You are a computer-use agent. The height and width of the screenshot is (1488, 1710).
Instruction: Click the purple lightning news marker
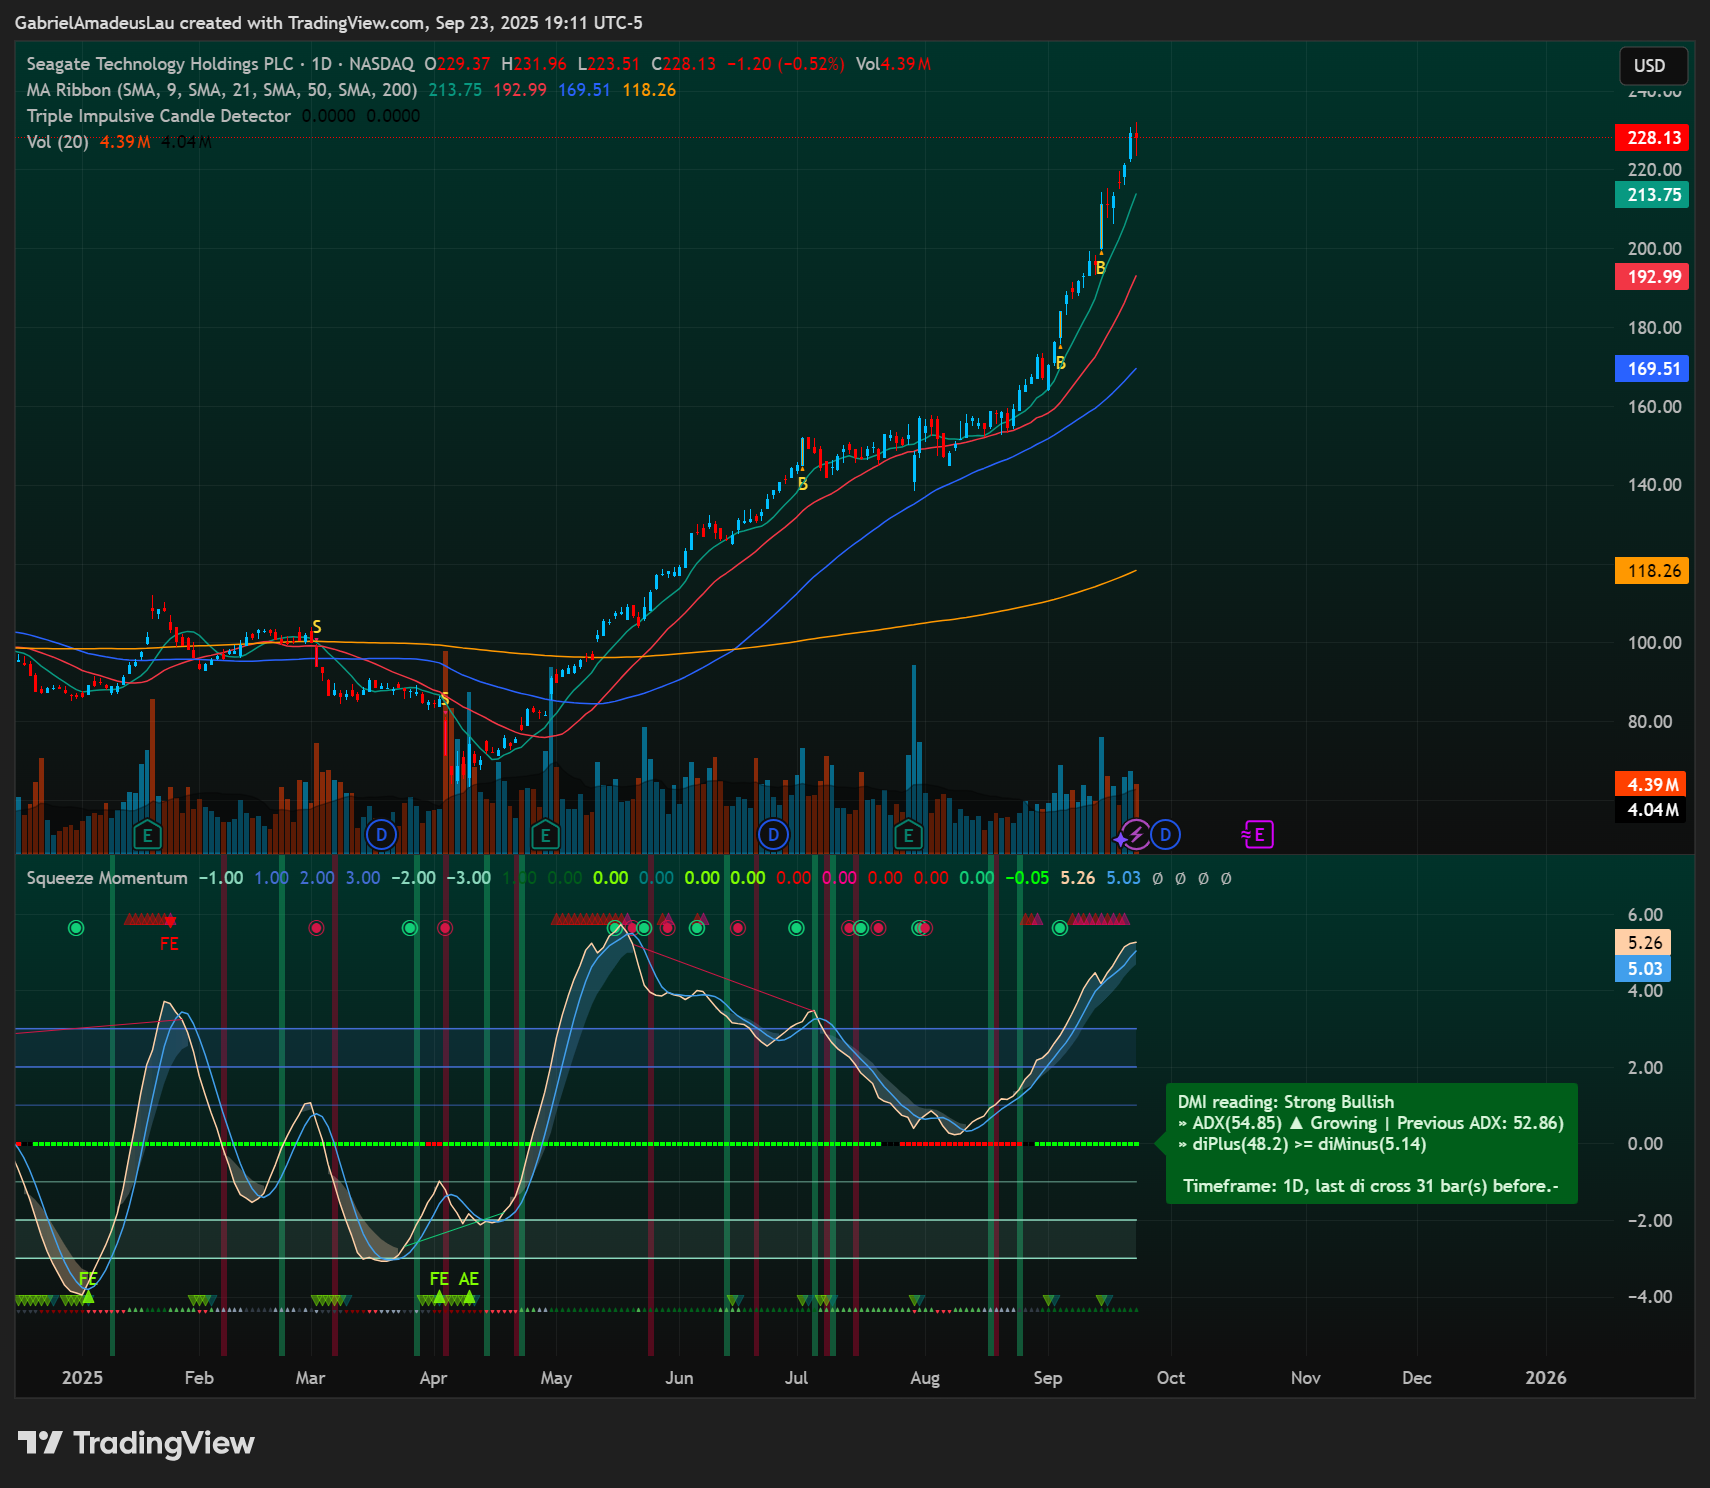tap(1135, 835)
